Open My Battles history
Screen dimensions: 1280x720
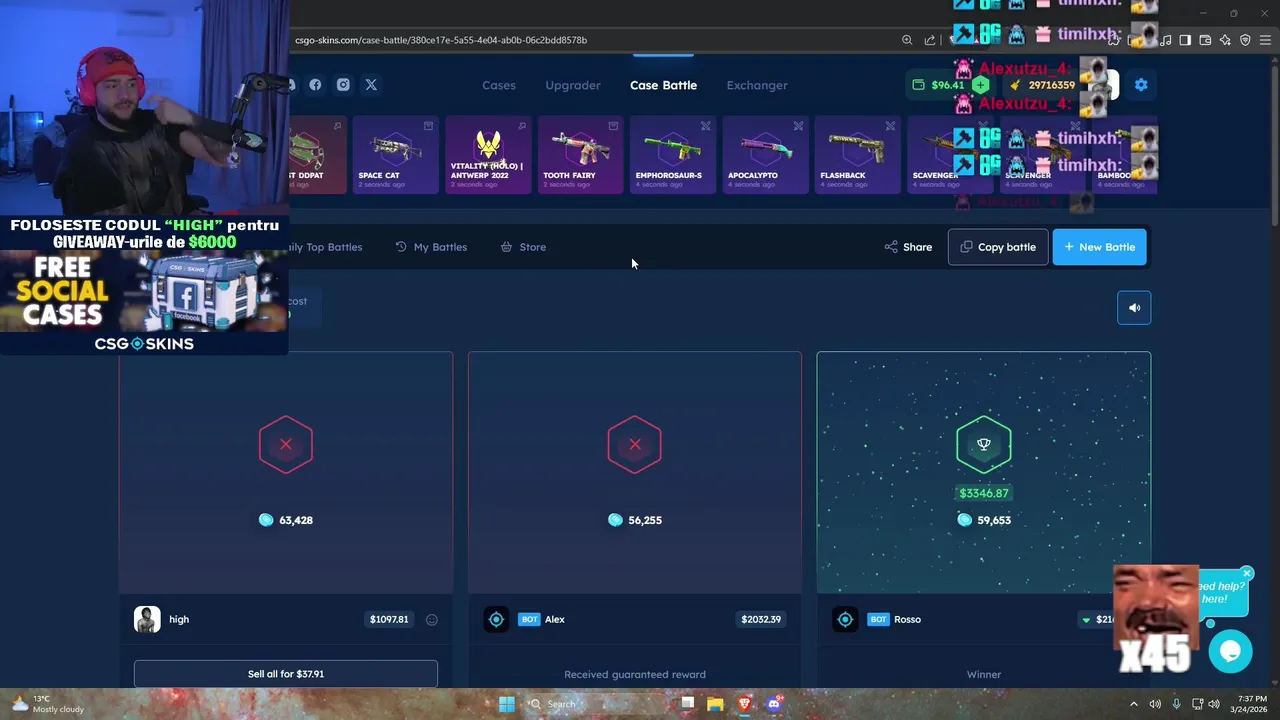tap(431, 247)
